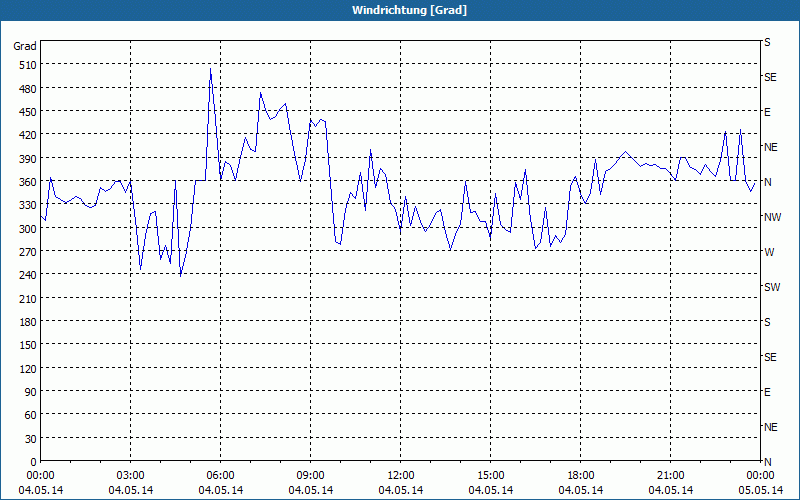The height and width of the screenshot is (500, 800).
Task: Click the lowest dip near 240 degrees
Action: coord(181,276)
